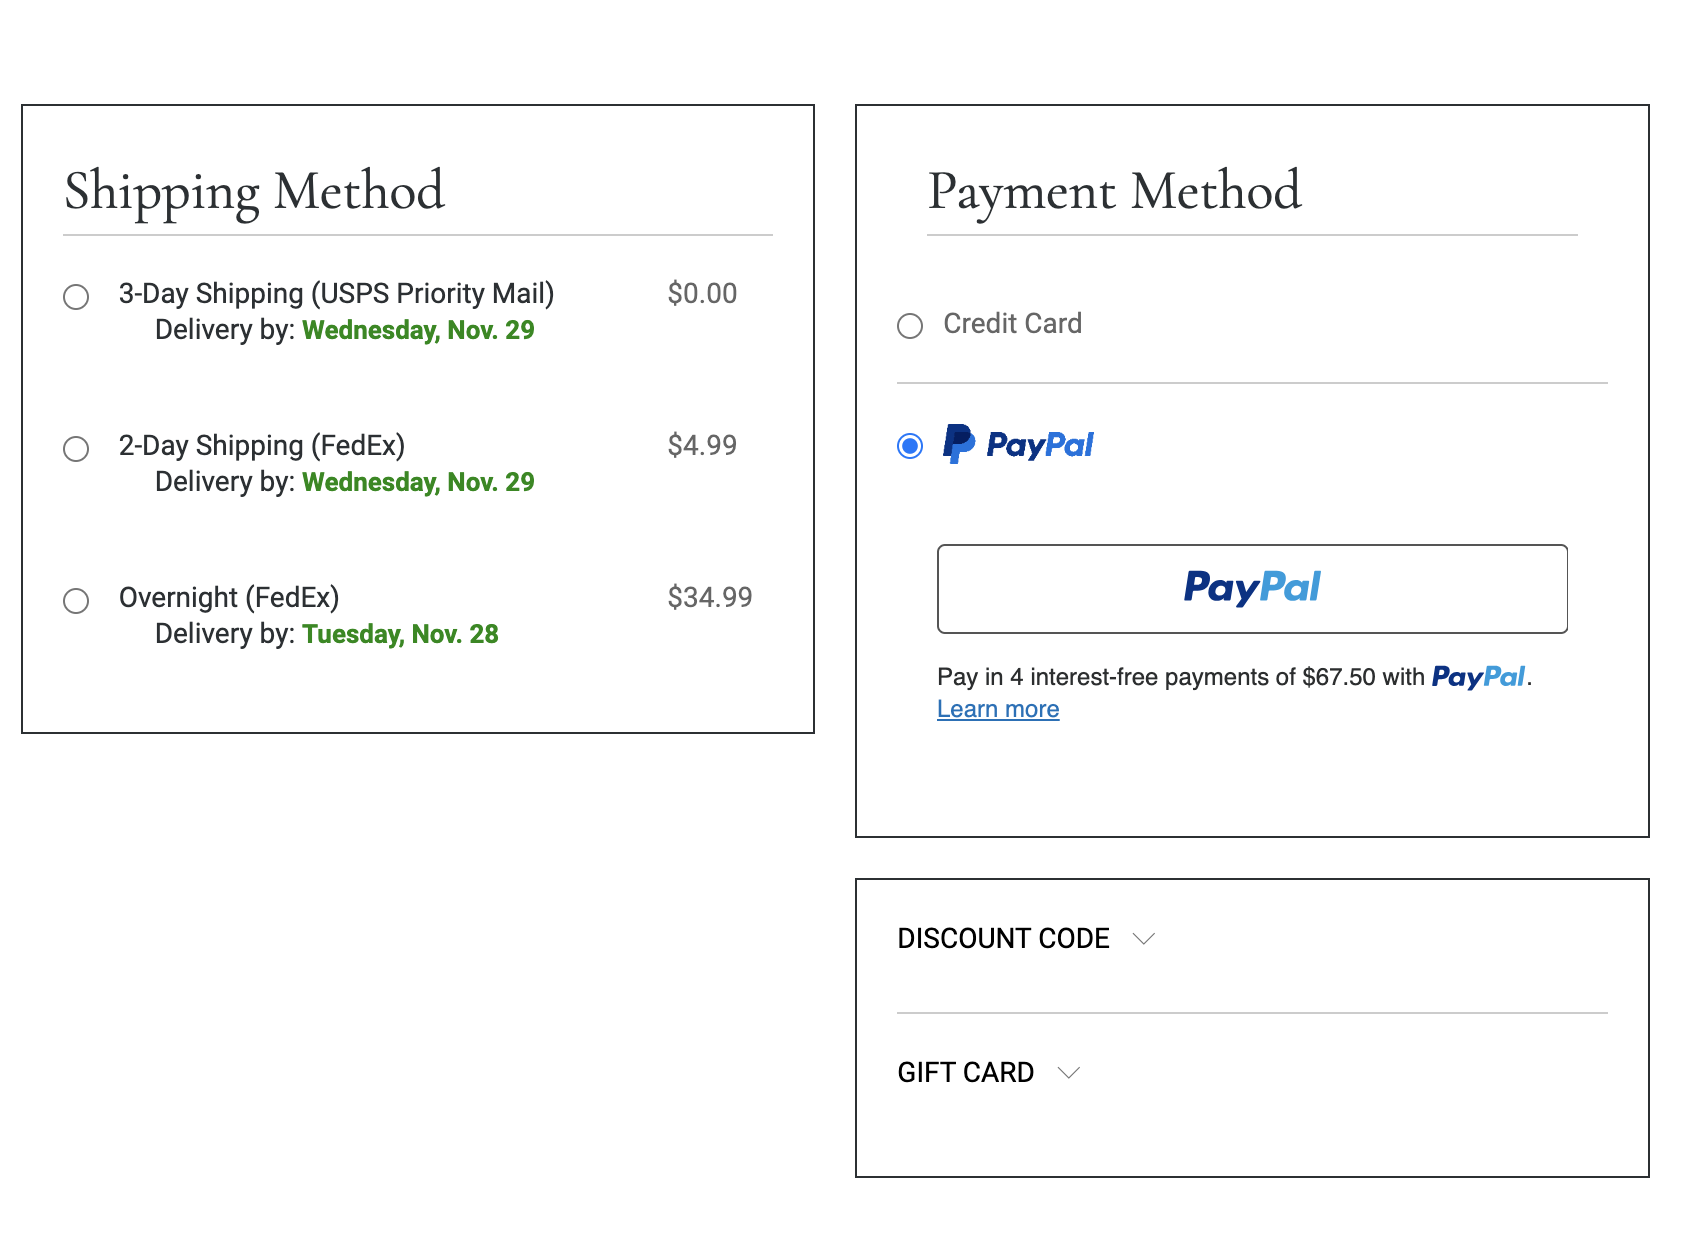Click the DISCOUNT CODE heading
Viewport: 1682px width, 1238px height.
(x=1003, y=938)
